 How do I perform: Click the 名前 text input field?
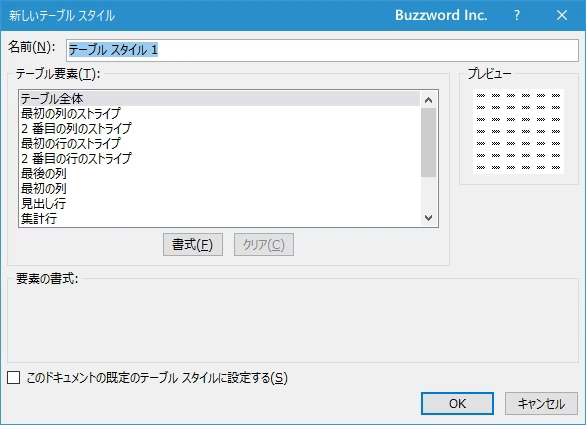[x=323, y=50]
